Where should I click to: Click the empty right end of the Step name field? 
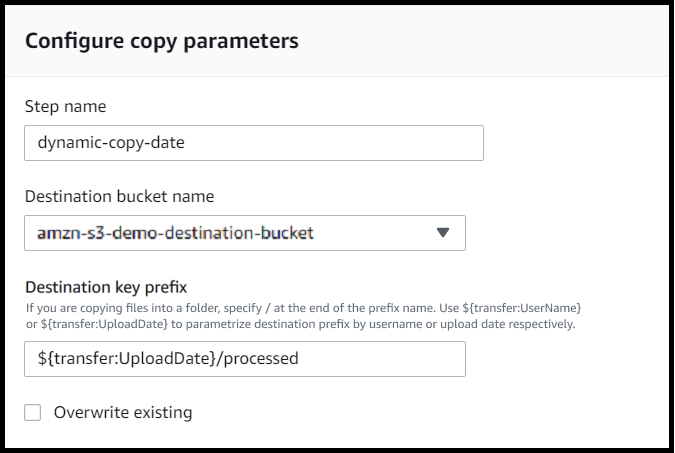click(420, 143)
